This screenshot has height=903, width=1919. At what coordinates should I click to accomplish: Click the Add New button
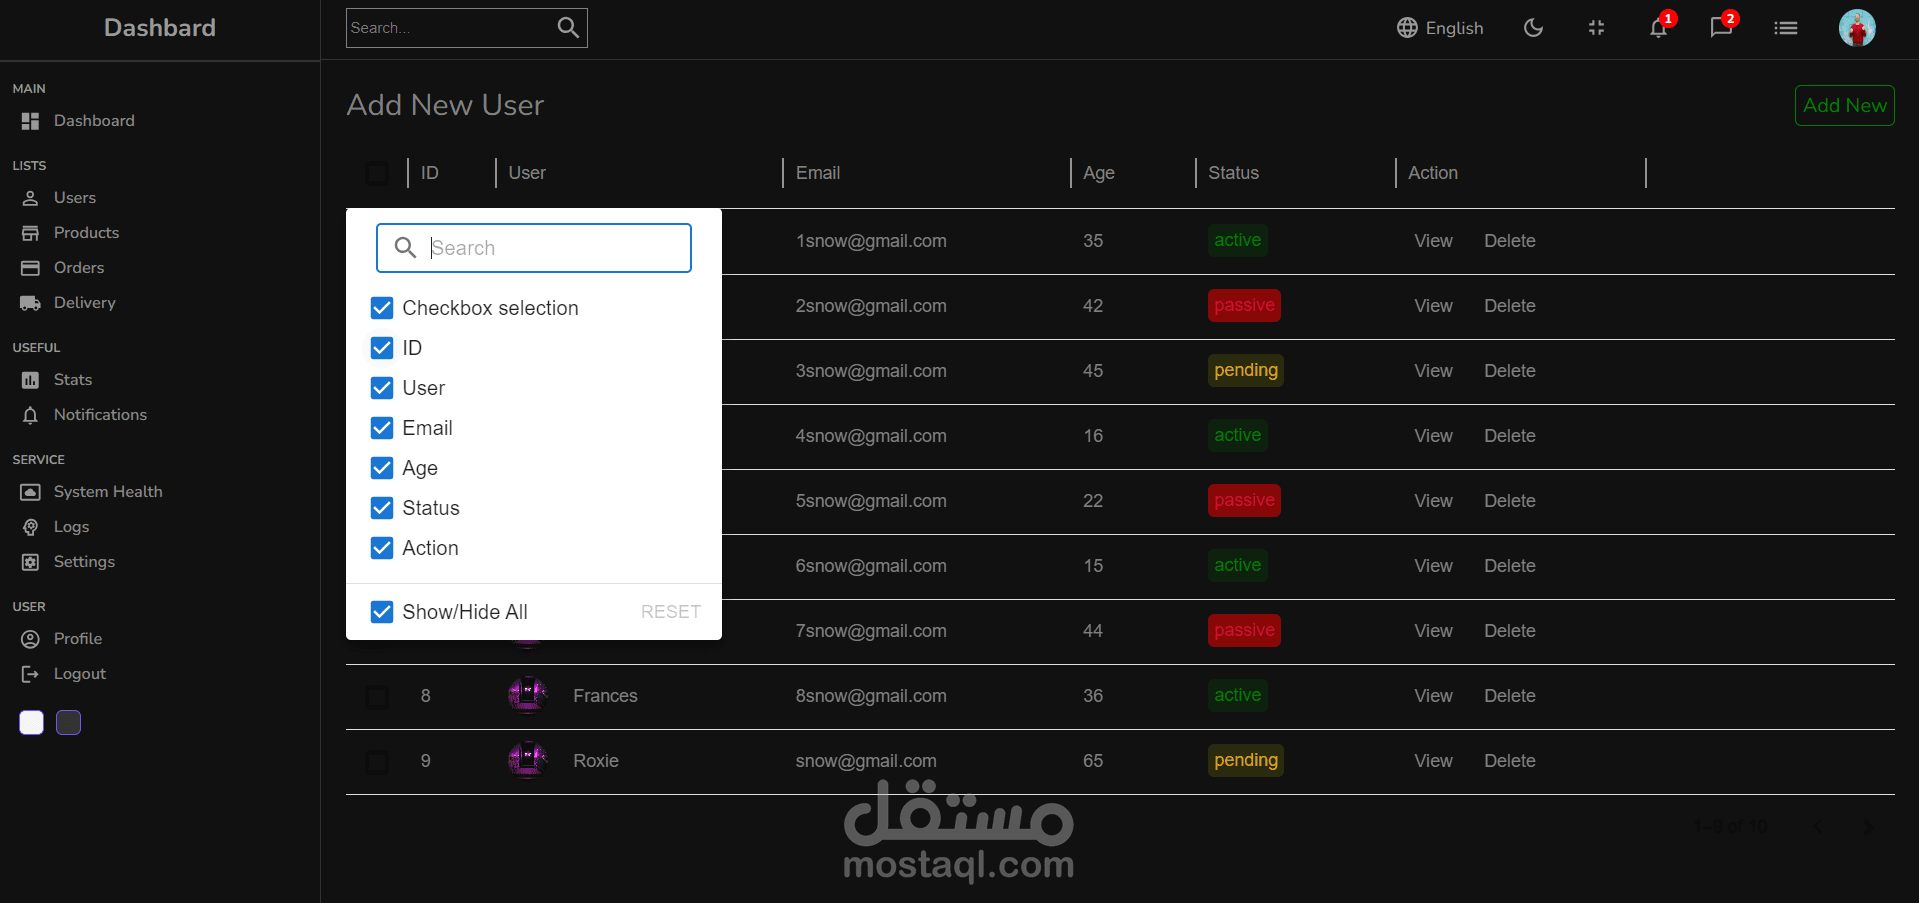point(1845,105)
